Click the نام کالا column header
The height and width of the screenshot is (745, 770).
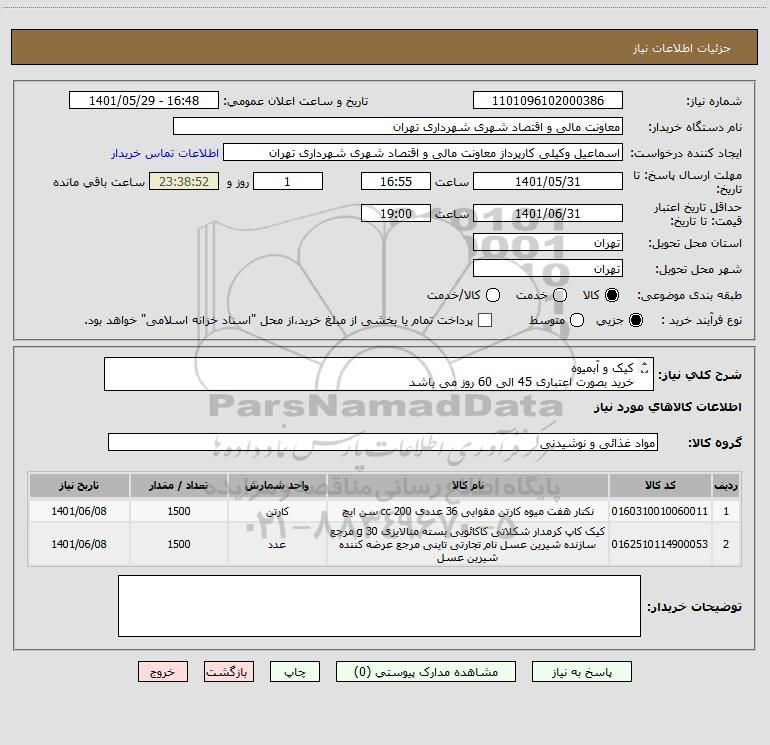(x=468, y=486)
